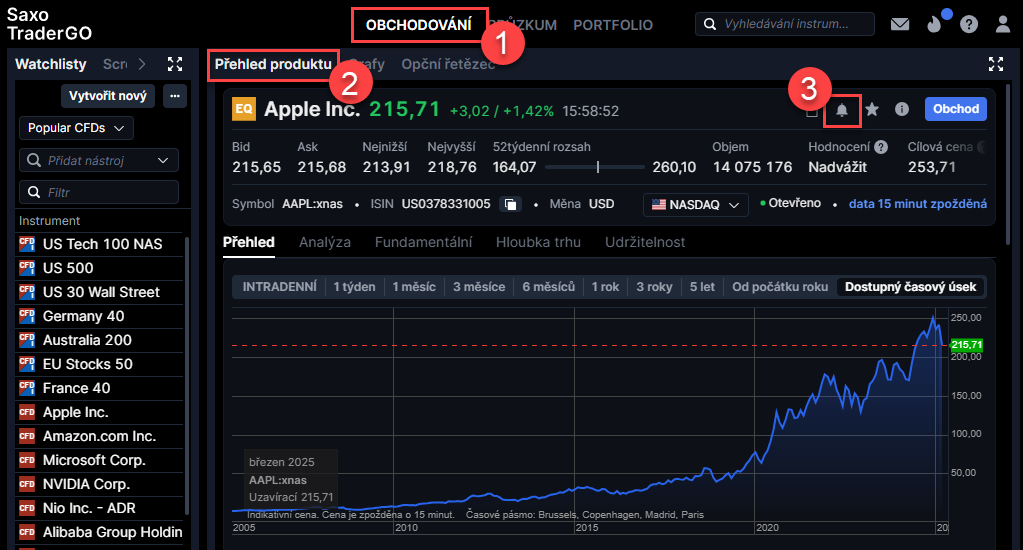The width and height of the screenshot is (1023, 550).
Task: Click the CFD icon of France 40
Action: tap(27, 388)
